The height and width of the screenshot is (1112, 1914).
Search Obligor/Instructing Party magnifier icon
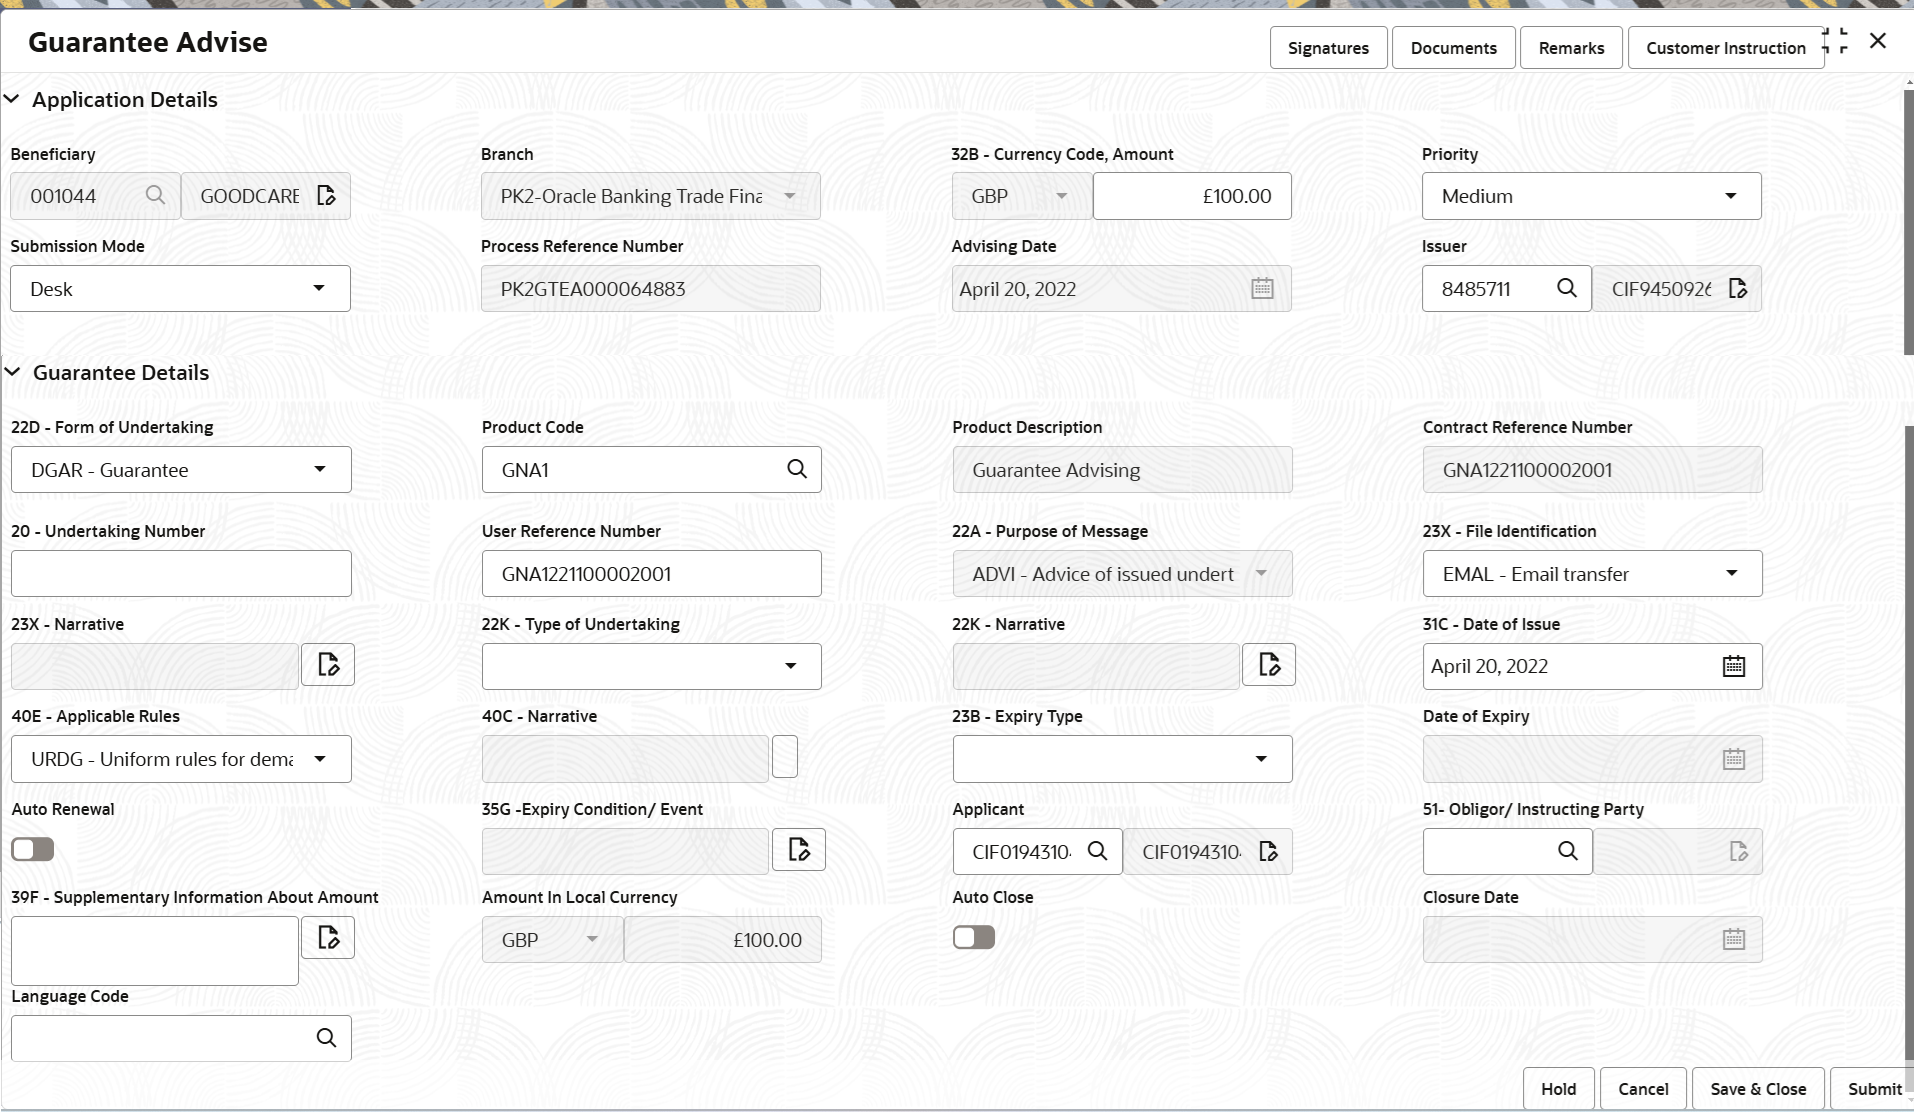tap(1568, 851)
